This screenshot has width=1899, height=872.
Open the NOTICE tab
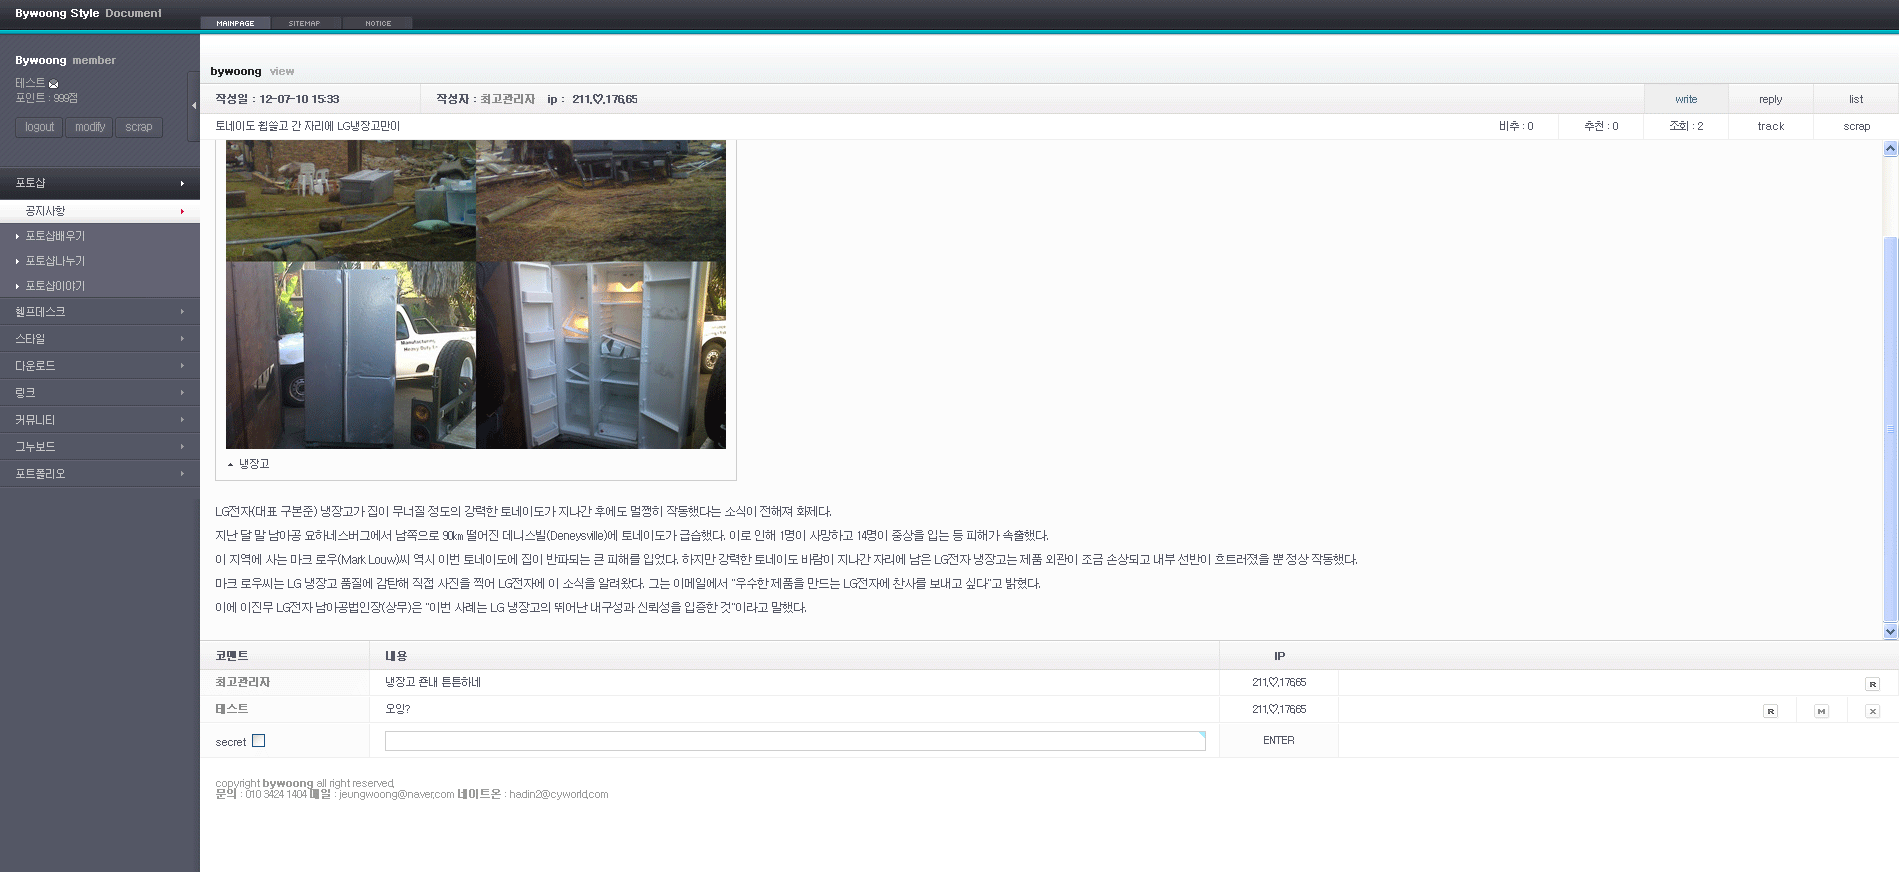tap(378, 23)
